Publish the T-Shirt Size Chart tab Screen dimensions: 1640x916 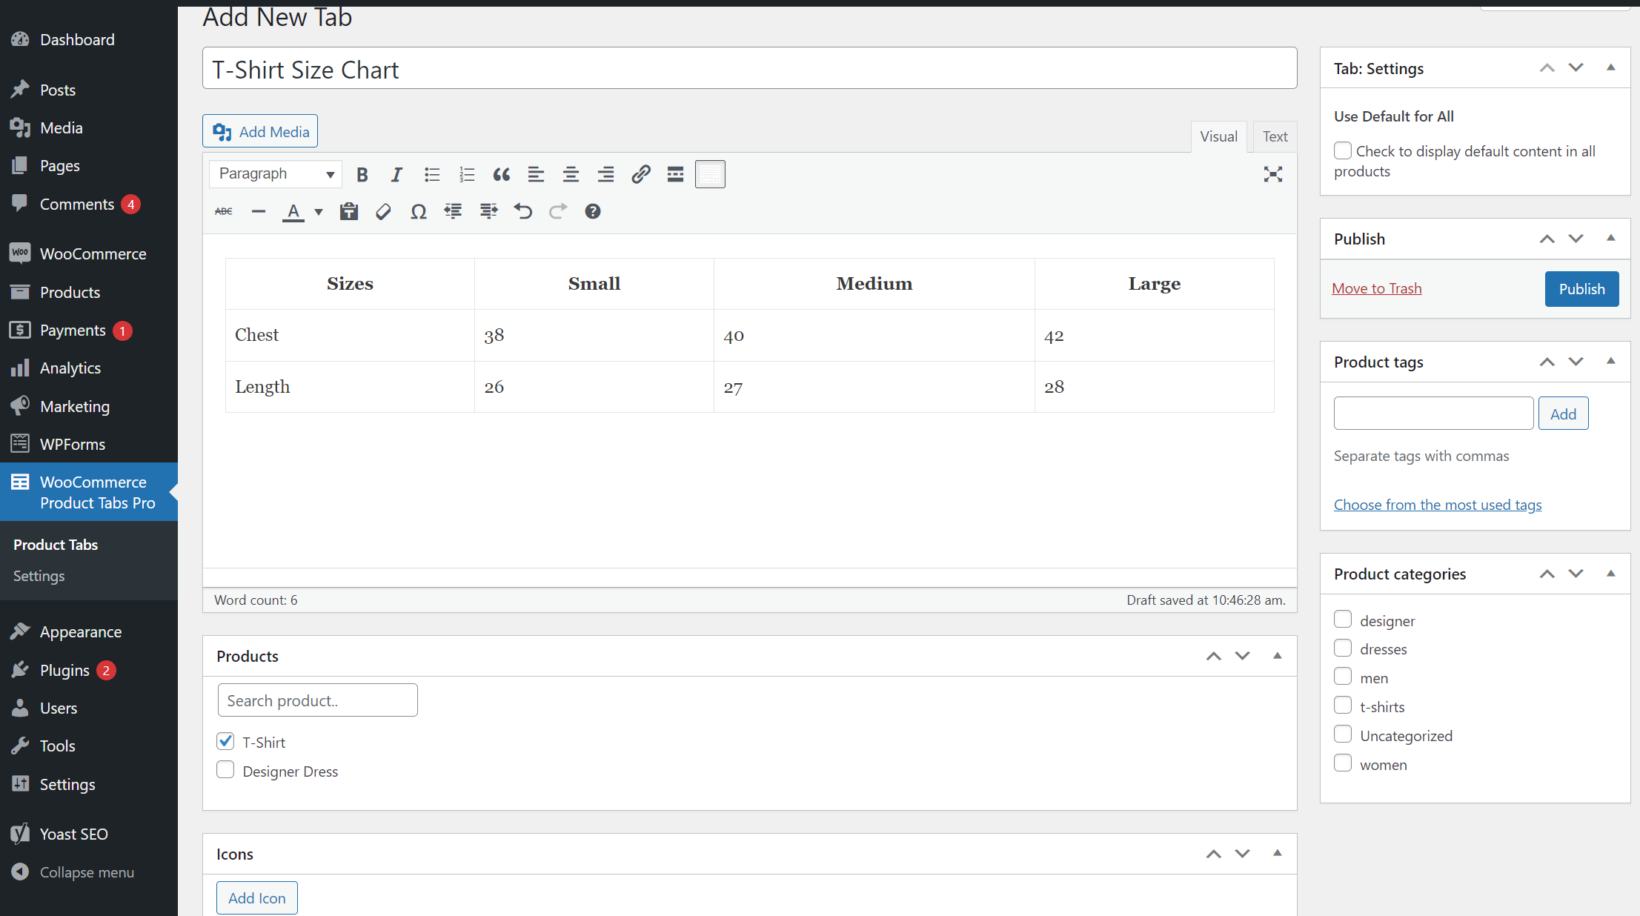[x=1581, y=288]
